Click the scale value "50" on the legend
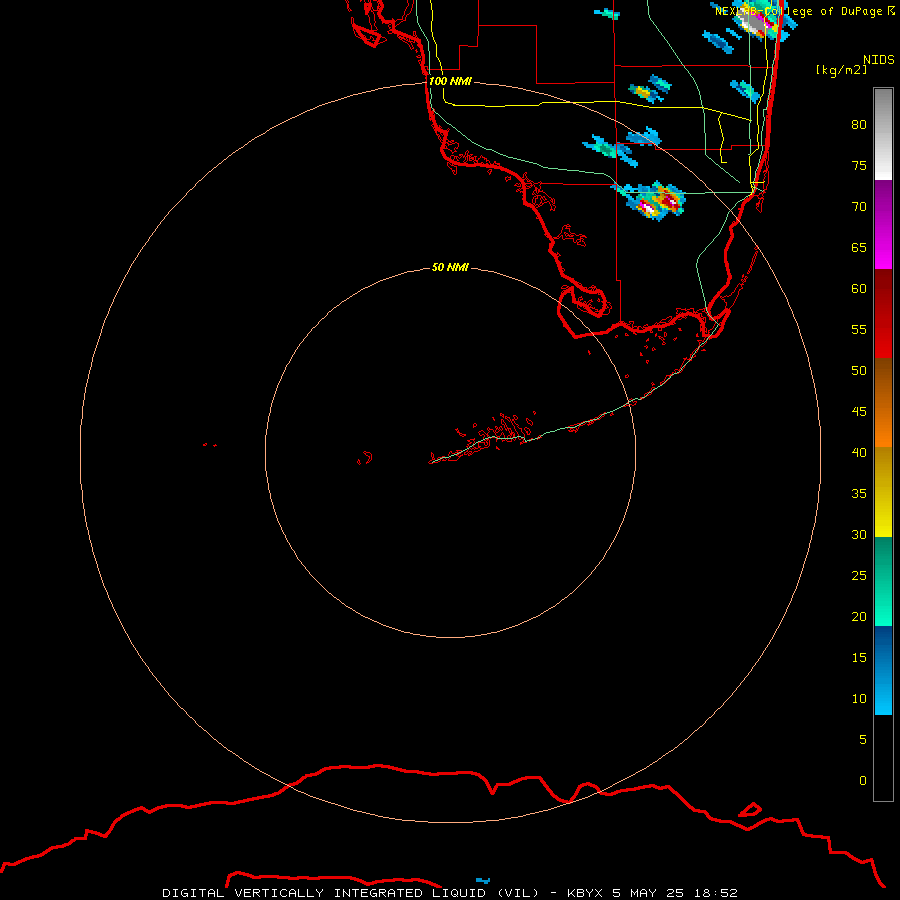900x900 pixels. 859,371
